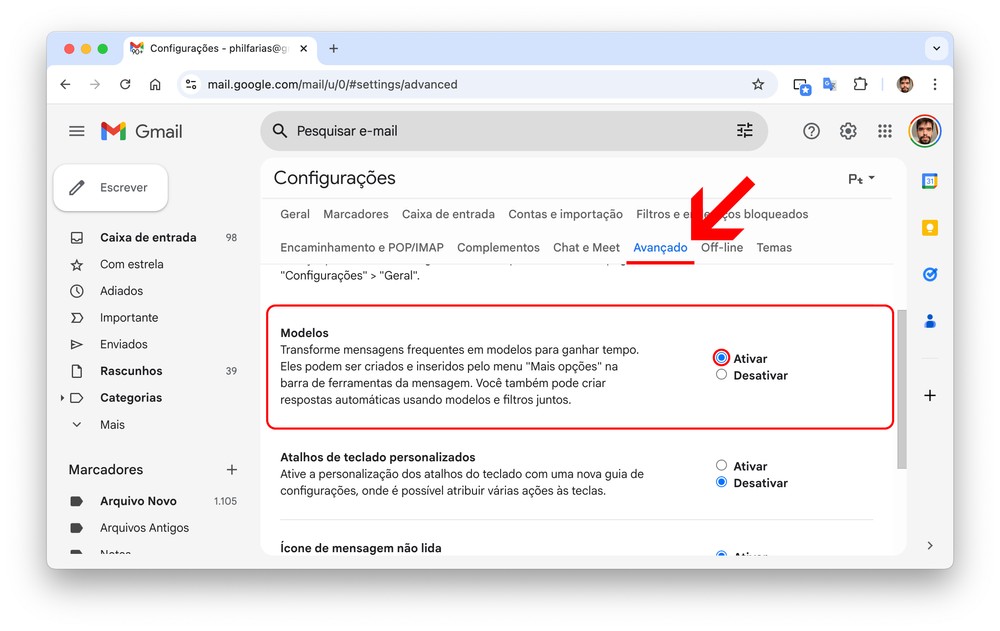Open the Temas tab
1000x631 pixels.
pos(774,248)
